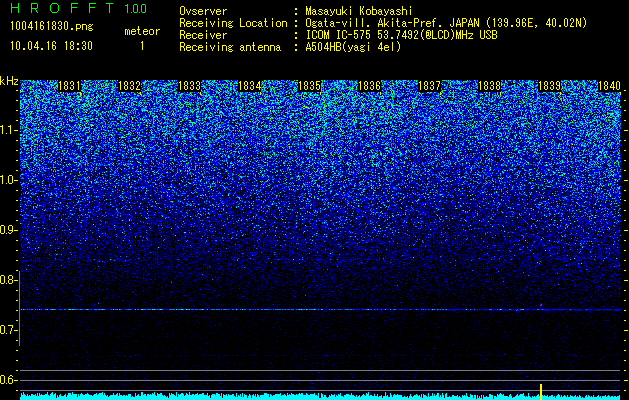Click the meteor count value 1
The height and width of the screenshot is (400, 629).
click(x=142, y=46)
